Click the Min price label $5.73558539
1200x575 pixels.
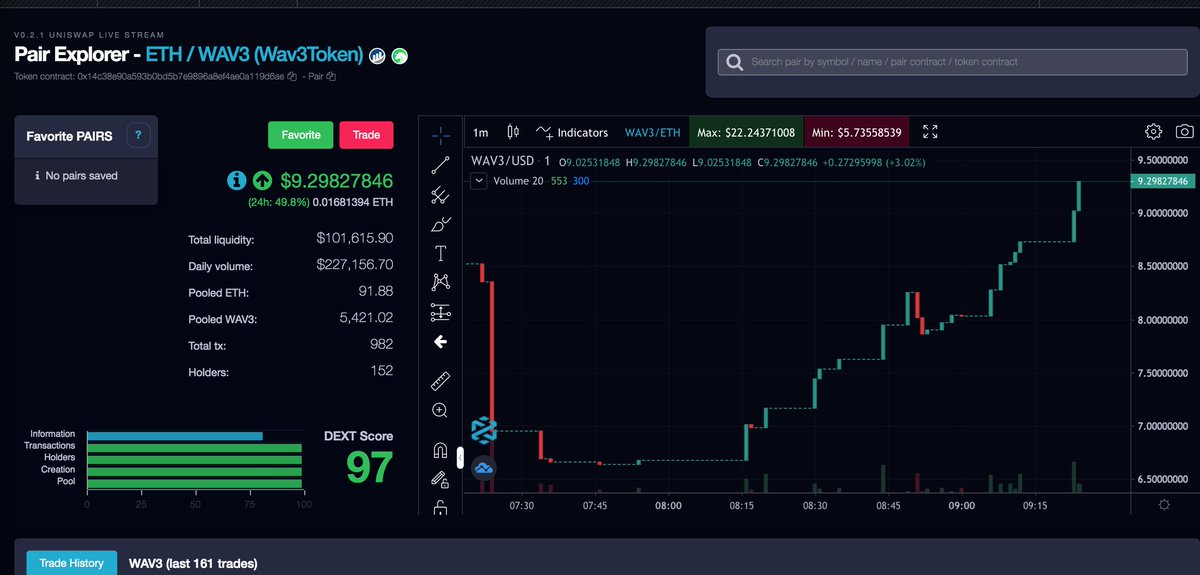[x=857, y=132]
